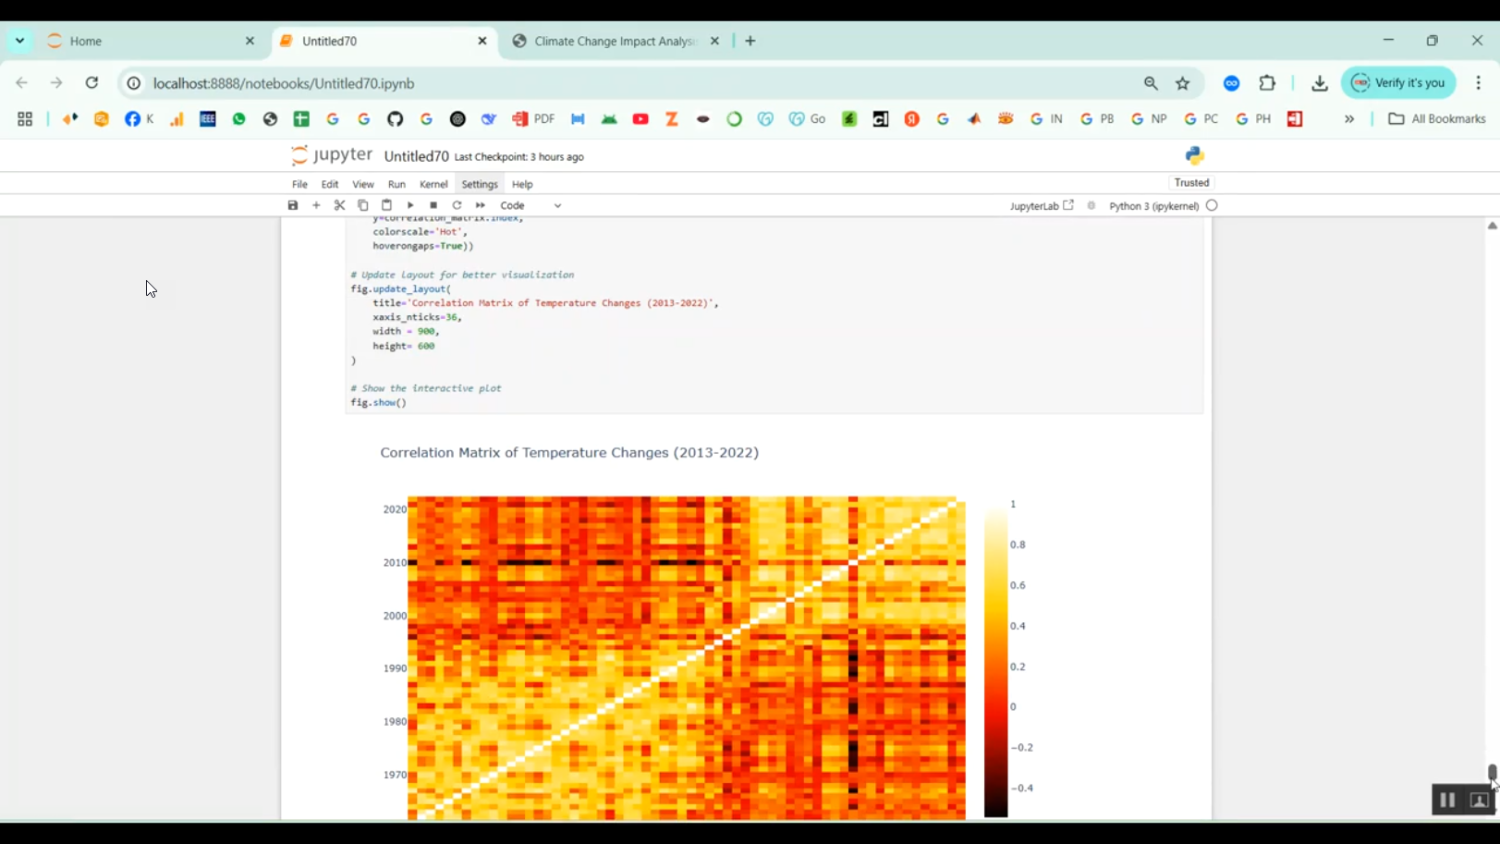Copy the selected cell
Viewport: 1500px width, 844px height.
click(x=362, y=205)
